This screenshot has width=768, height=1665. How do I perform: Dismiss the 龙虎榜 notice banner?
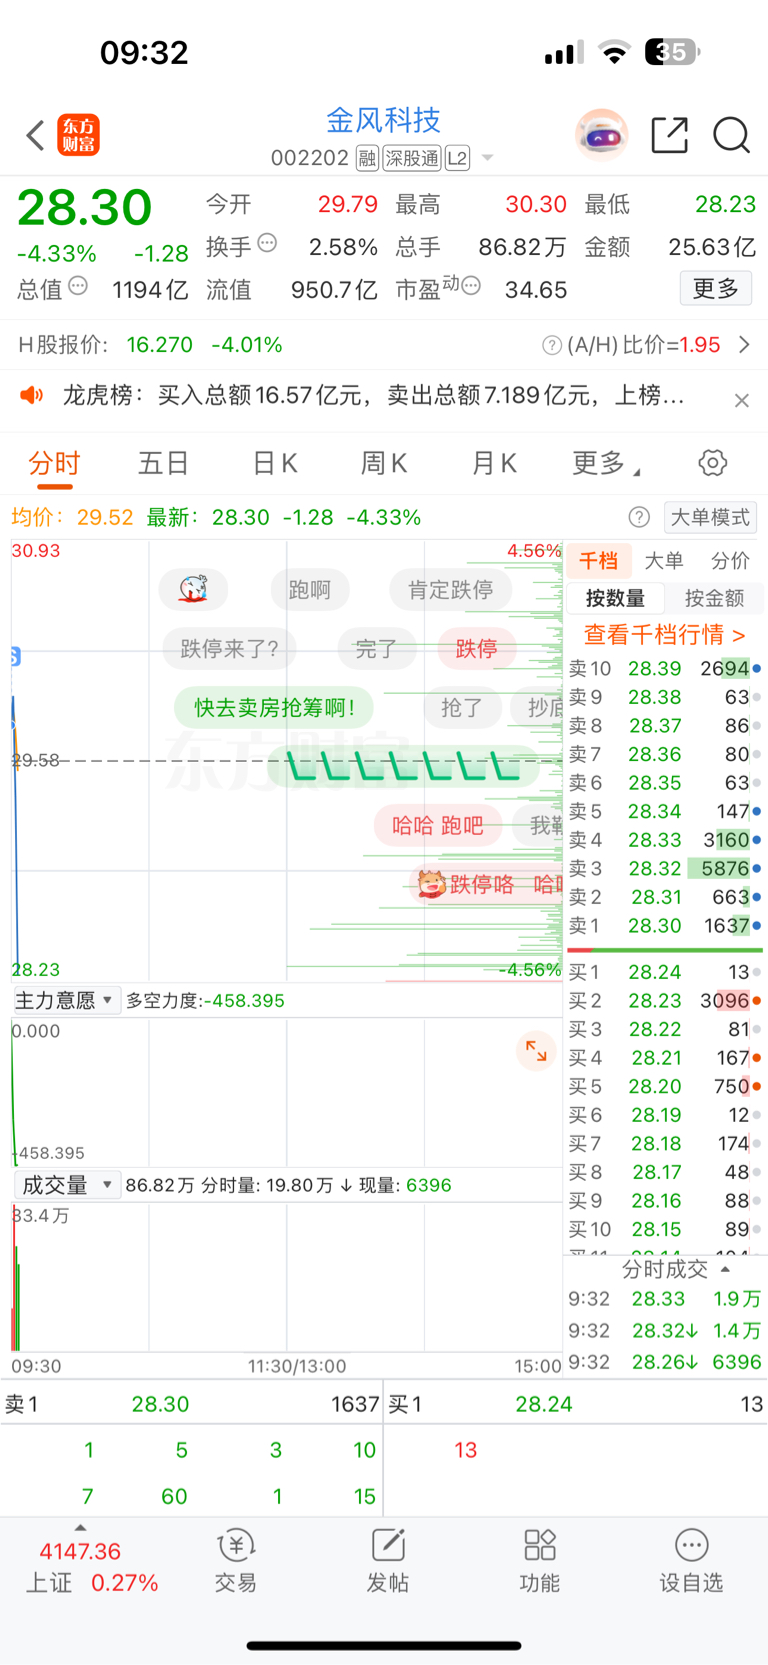[x=741, y=400]
